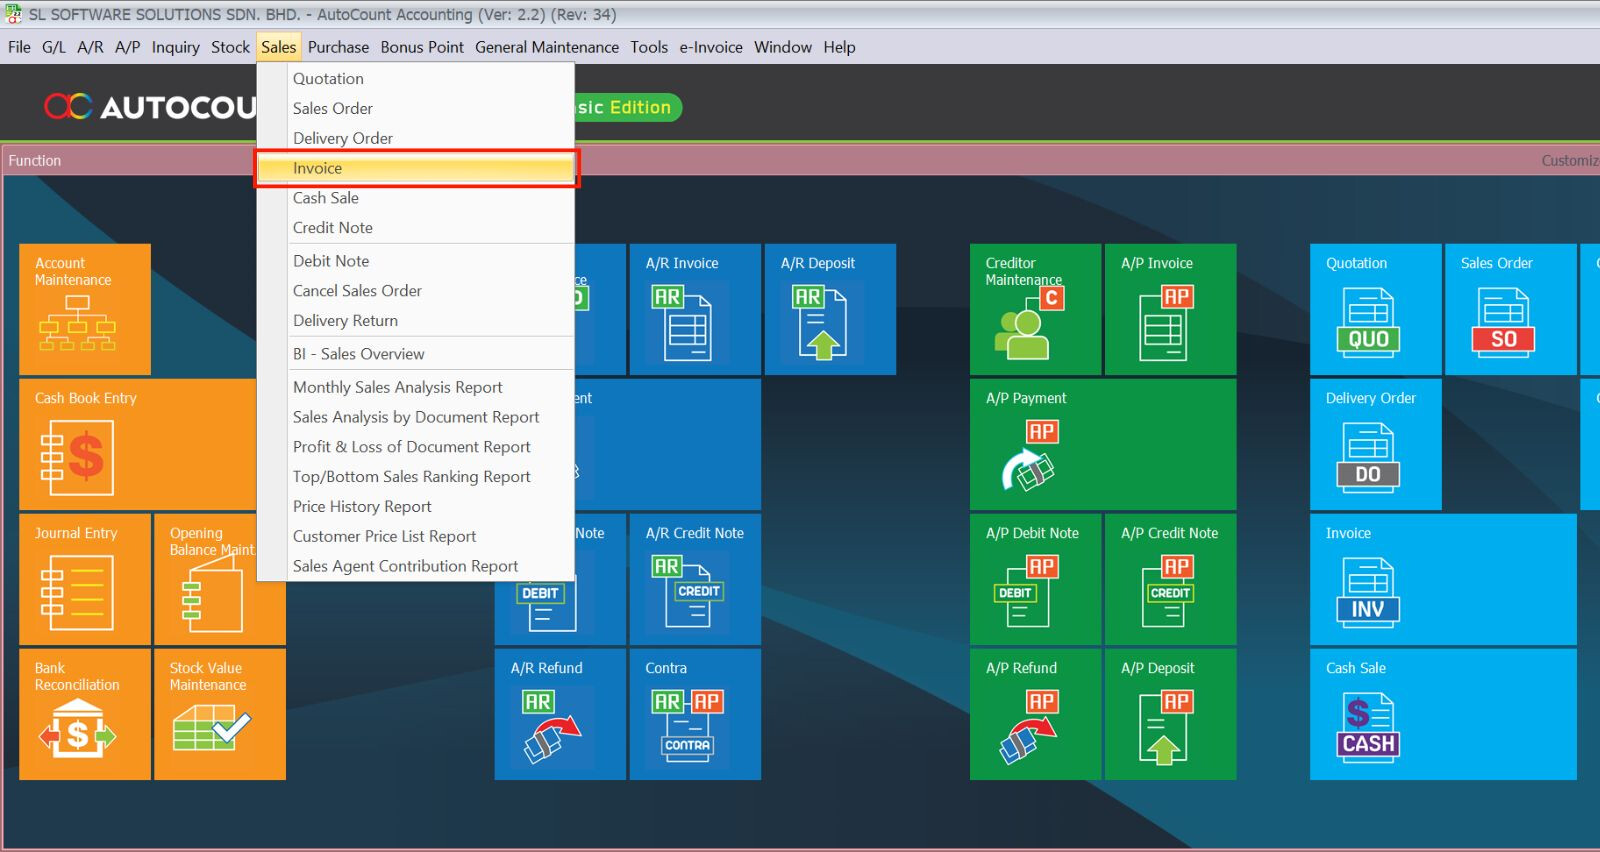
Task: Open the Account Maintenance tile
Action: pyautogui.click(x=84, y=310)
